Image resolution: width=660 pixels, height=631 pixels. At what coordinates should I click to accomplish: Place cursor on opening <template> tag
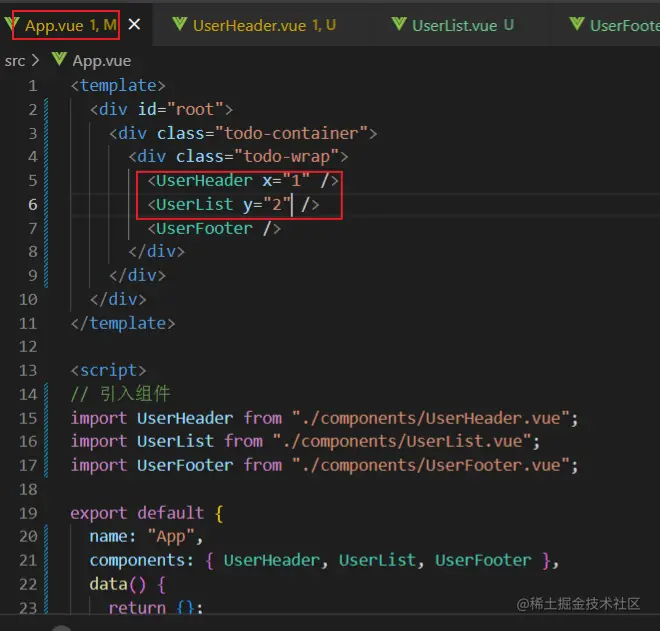point(118,86)
